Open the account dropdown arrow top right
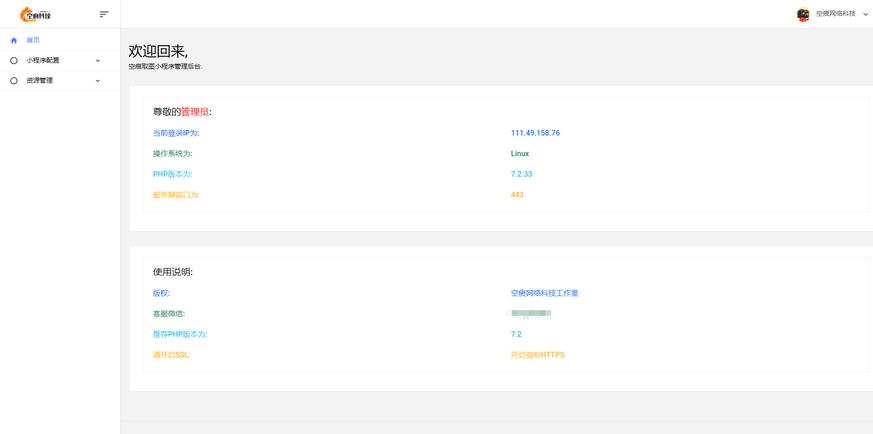This screenshot has height=434, width=873. coord(865,14)
